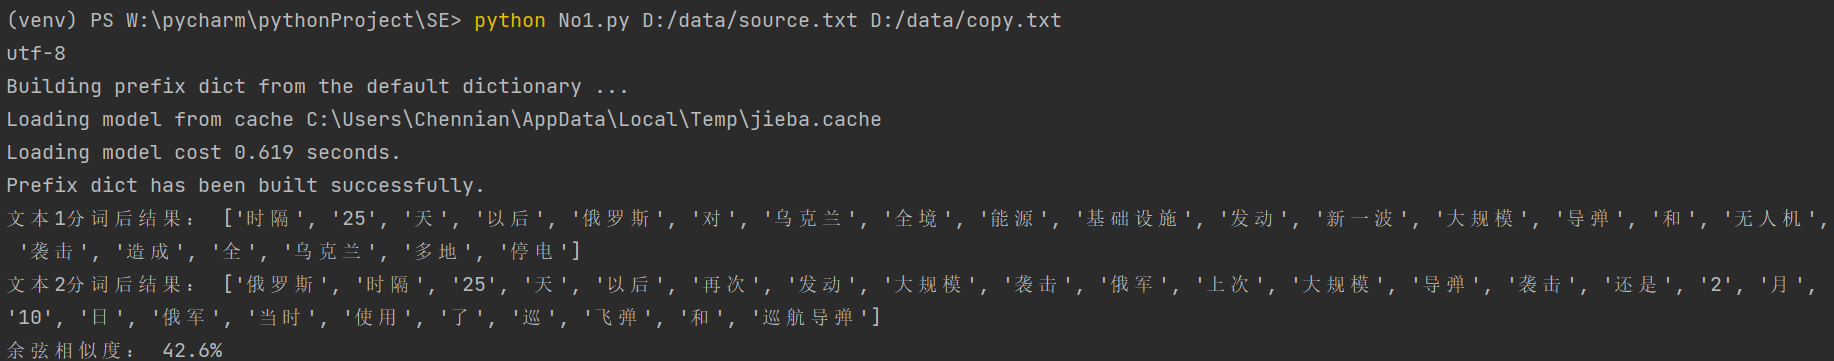Screen dimensions: 1834x361
Task: Click the 'python' command word
Action: [x=510, y=21]
